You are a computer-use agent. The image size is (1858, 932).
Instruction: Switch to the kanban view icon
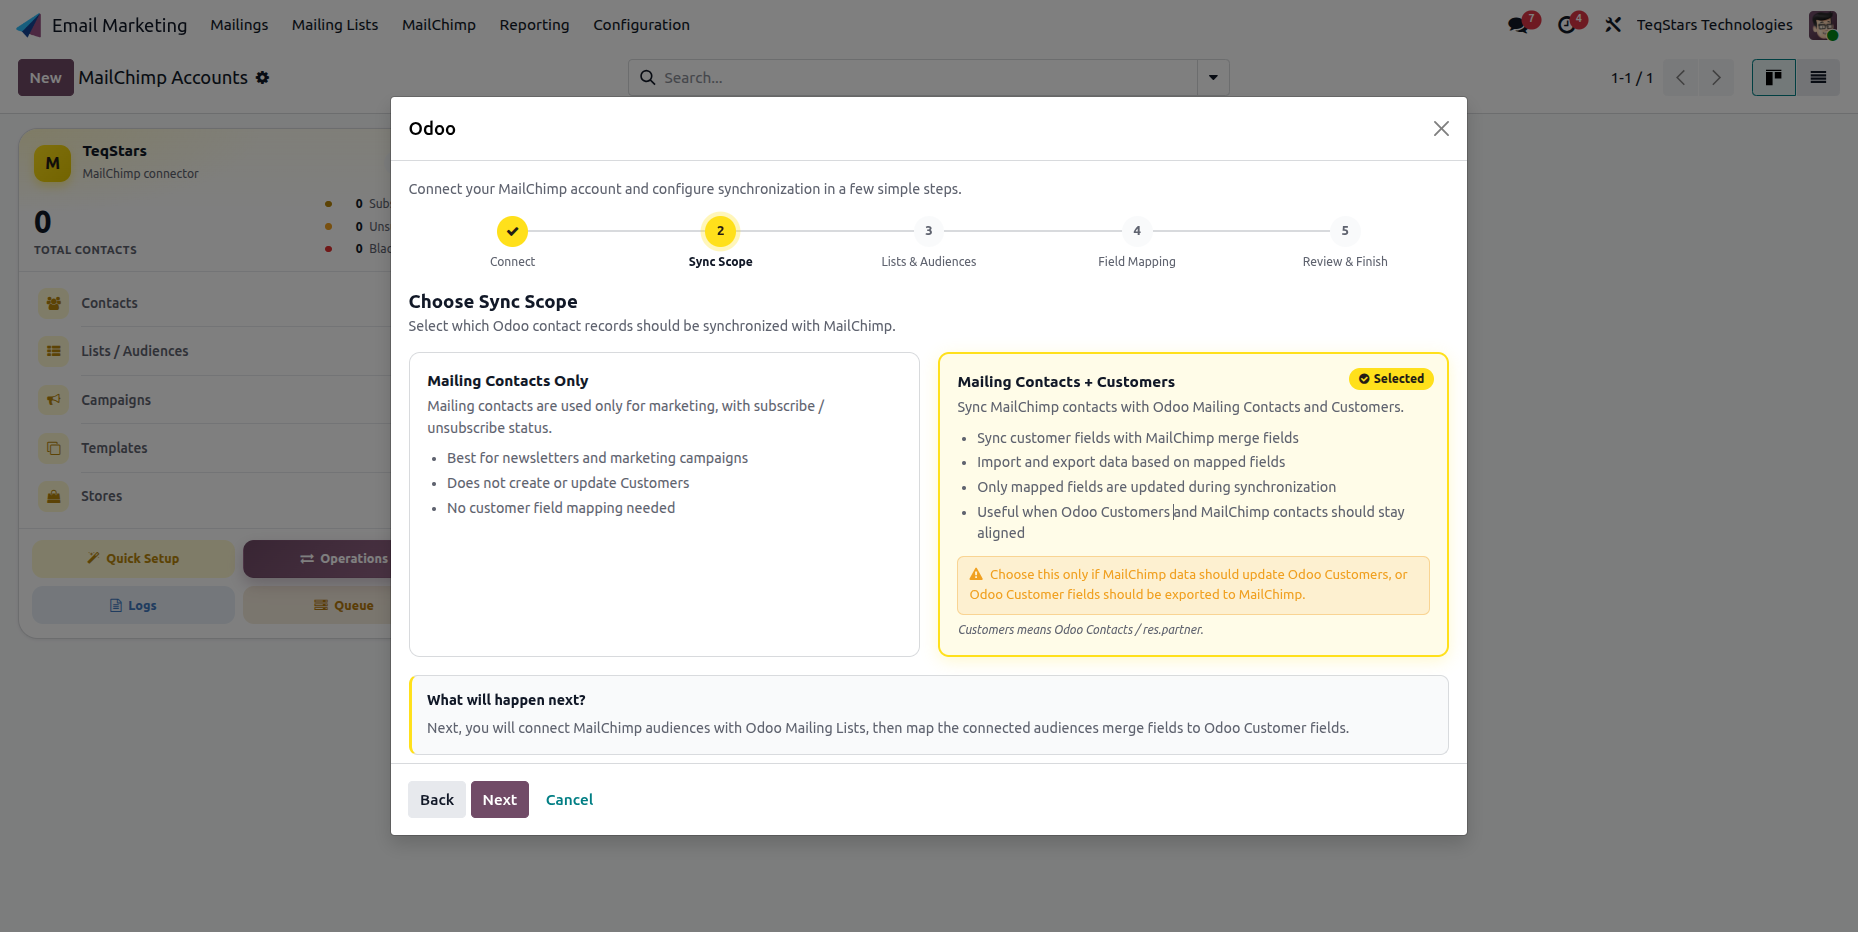pos(1774,77)
